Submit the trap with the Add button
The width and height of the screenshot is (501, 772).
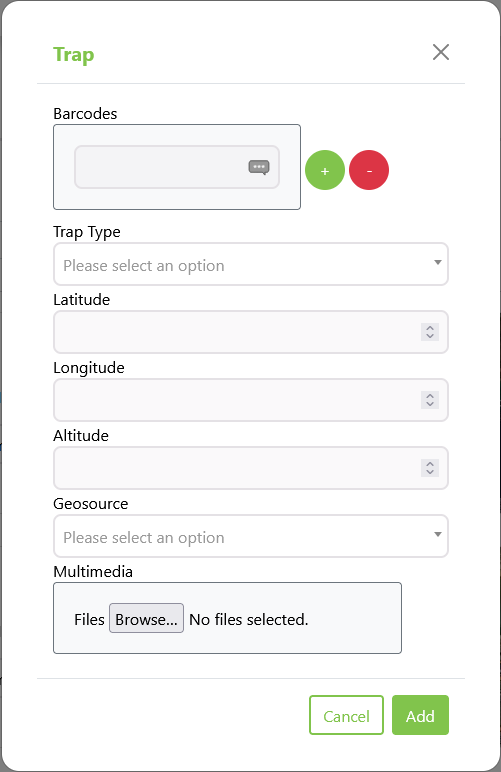[420, 715]
